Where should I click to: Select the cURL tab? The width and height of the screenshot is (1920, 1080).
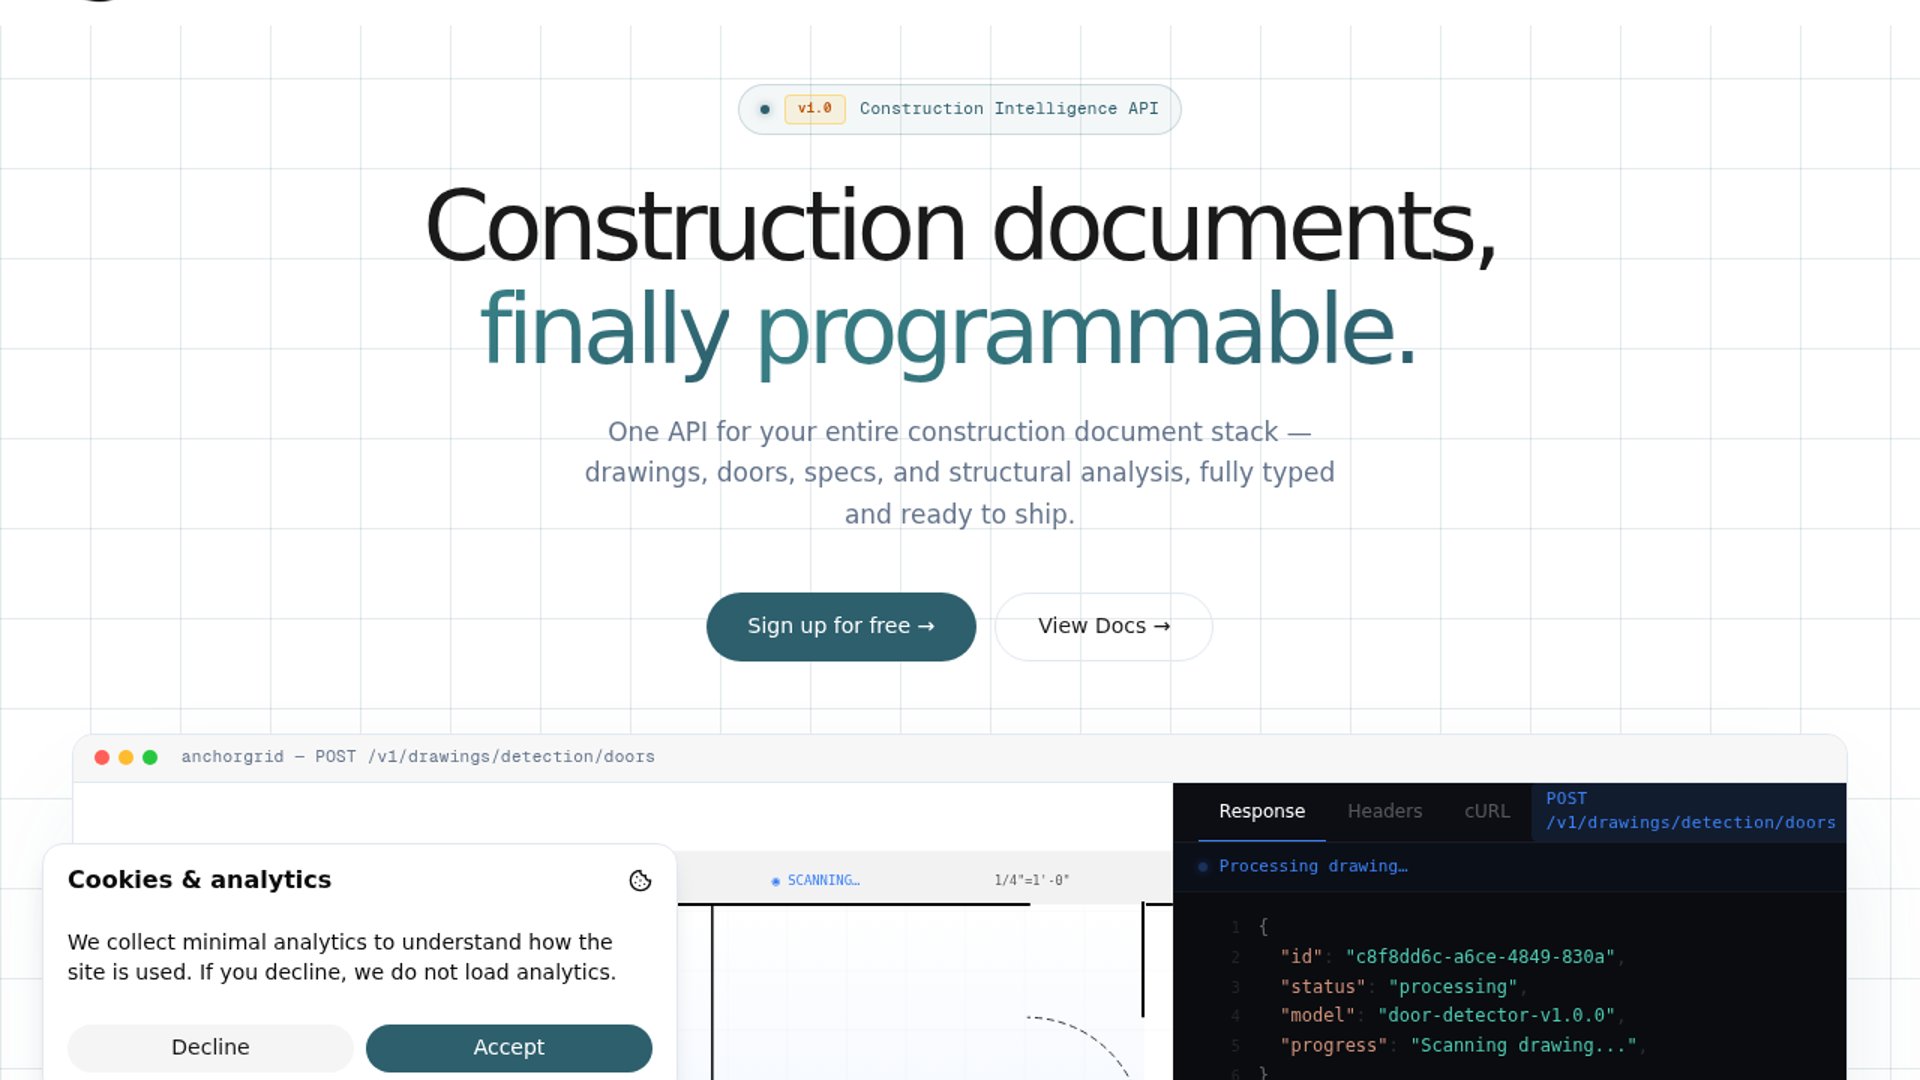[1486, 811]
